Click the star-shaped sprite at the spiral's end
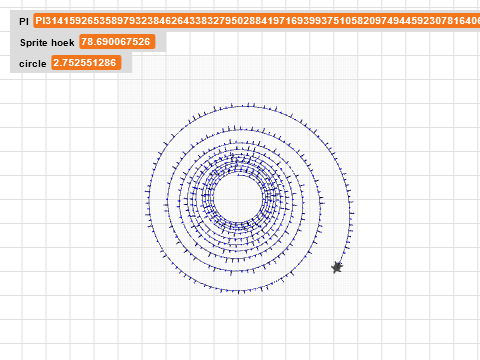Screen dimensions: 480x360 point(337,267)
